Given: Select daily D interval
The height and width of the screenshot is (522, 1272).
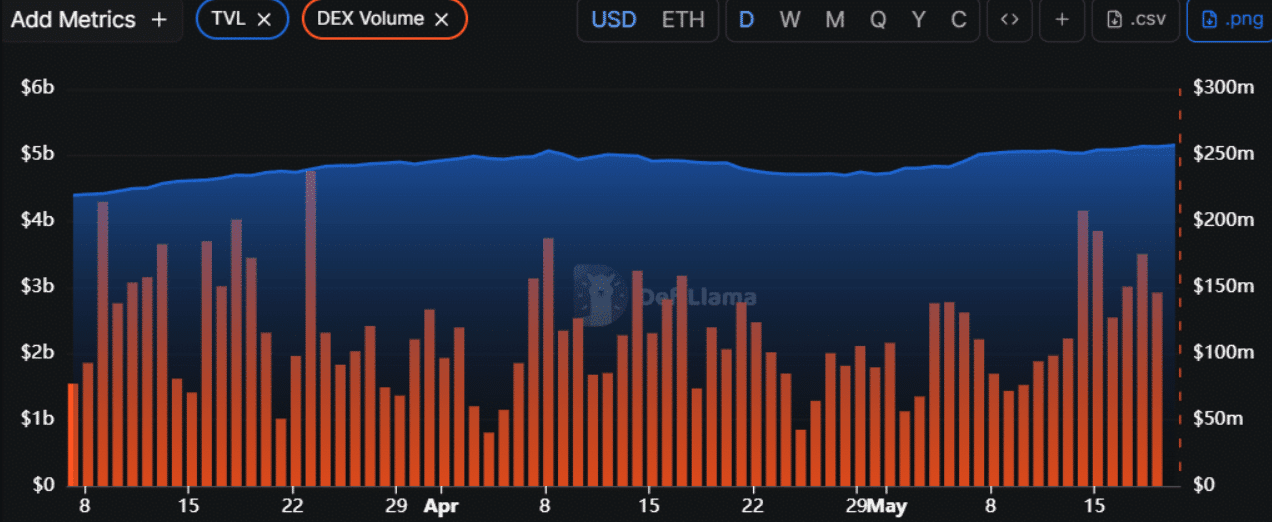Looking at the screenshot, I should click(x=746, y=20).
